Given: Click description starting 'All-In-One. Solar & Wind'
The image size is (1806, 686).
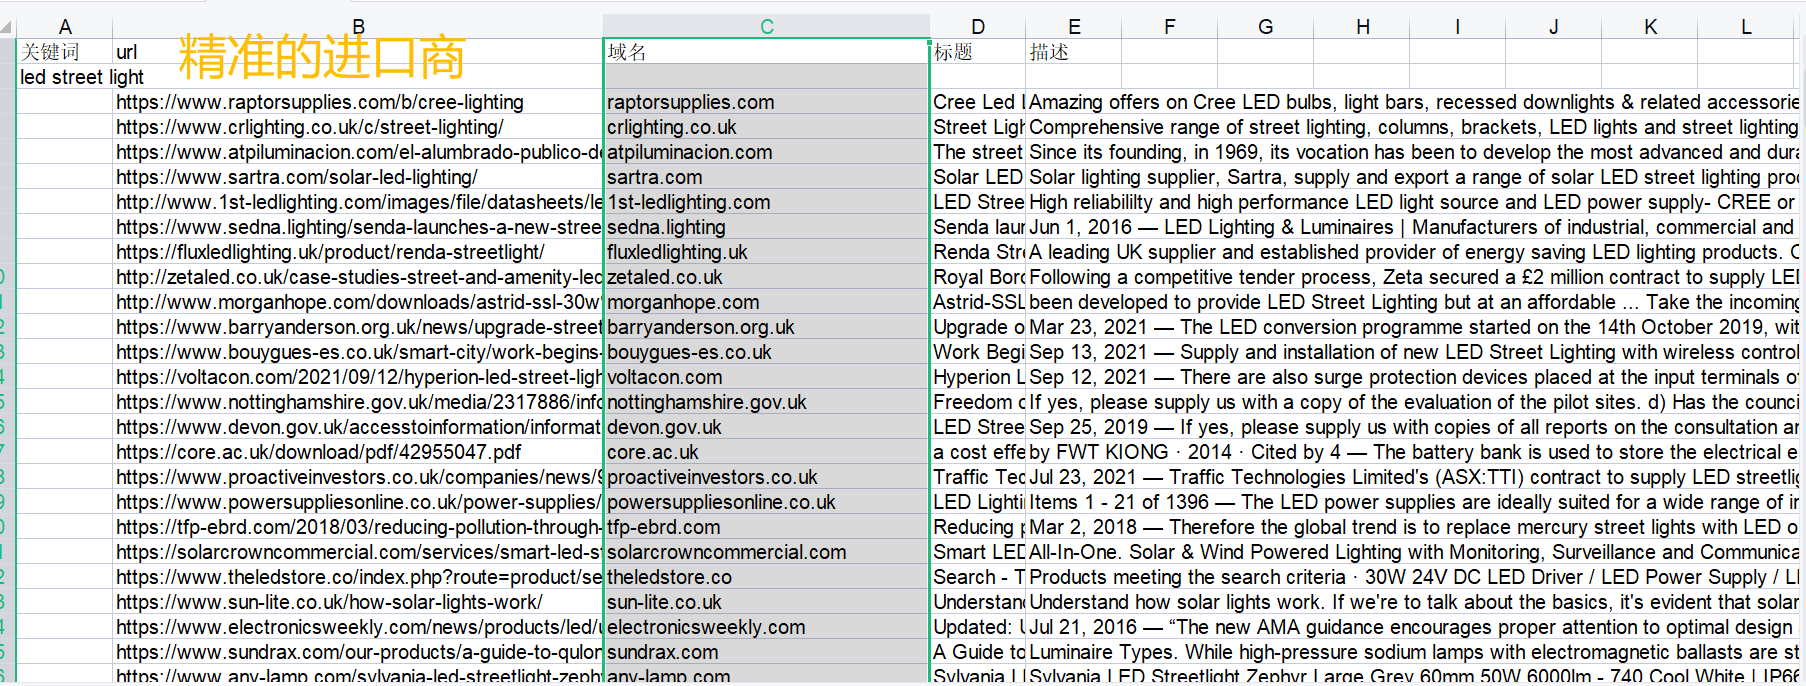Looking at the screenshot, I should click(1413, 552).
